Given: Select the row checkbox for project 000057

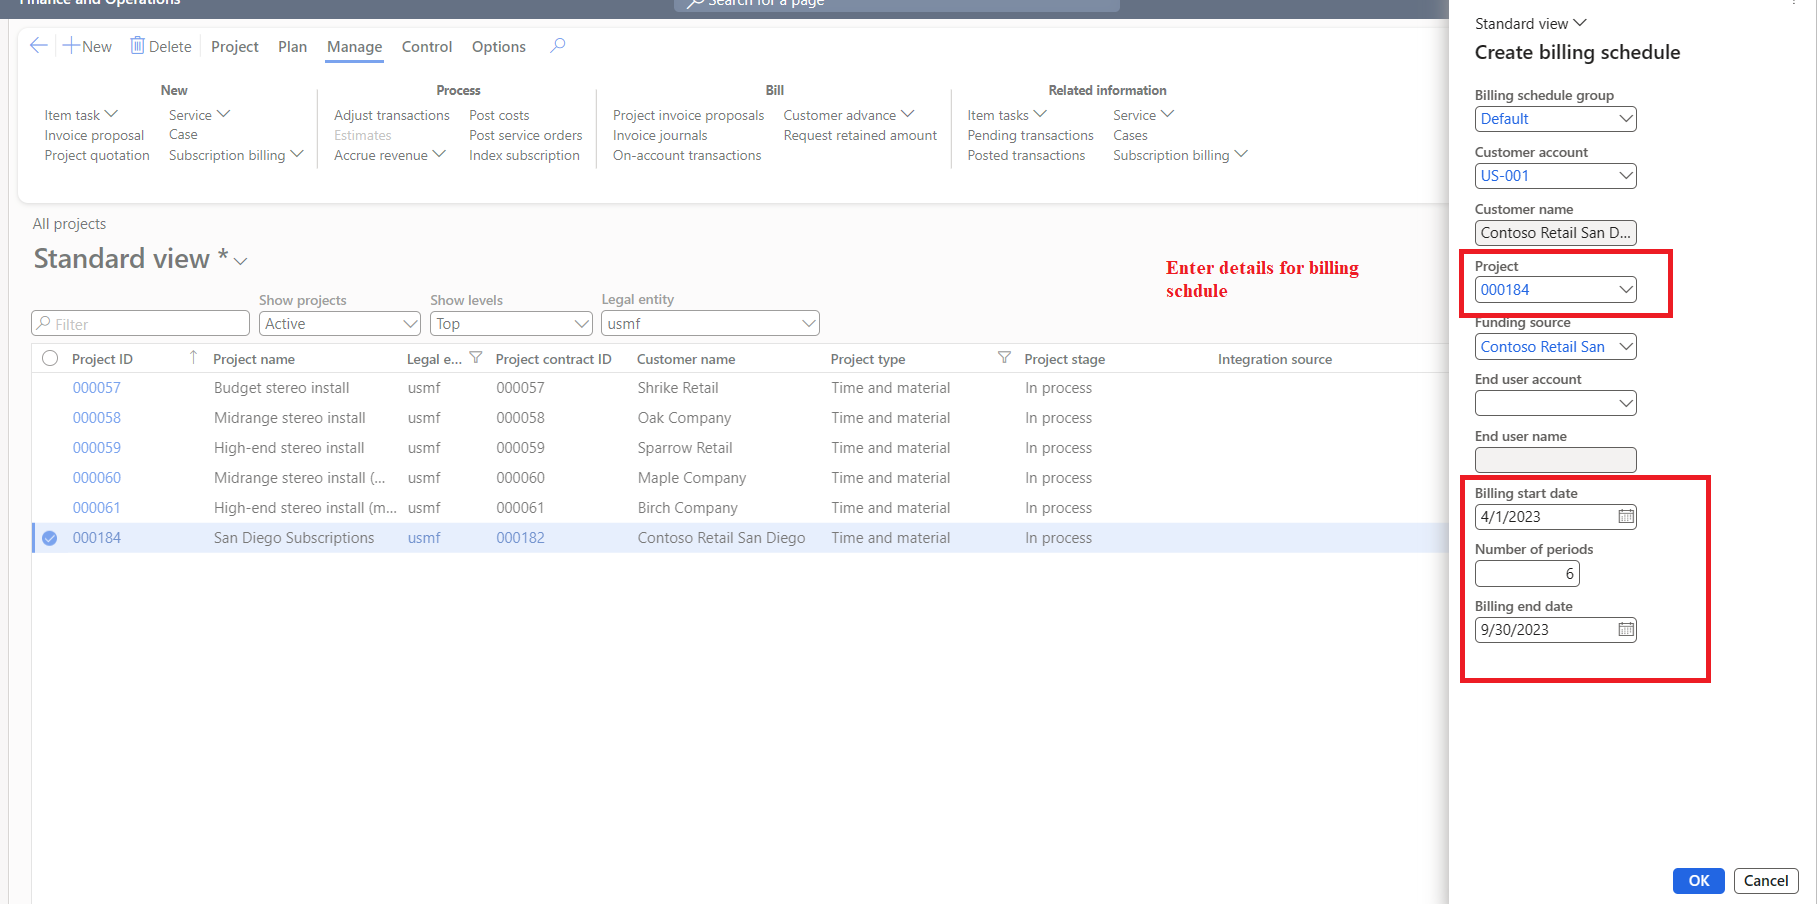Looking at the screenshot, I should [49, 387].
